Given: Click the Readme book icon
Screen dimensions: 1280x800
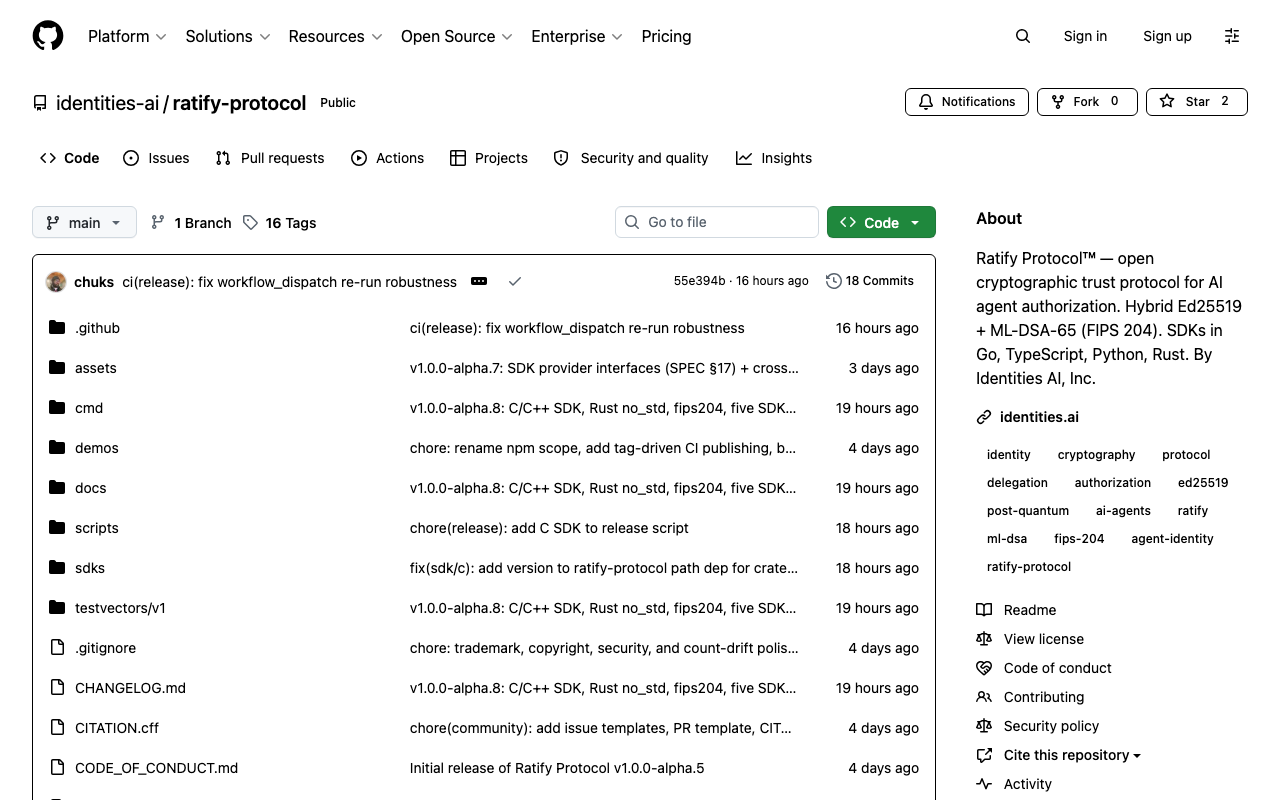Looking at the screenshot, I should click(984, 610).
